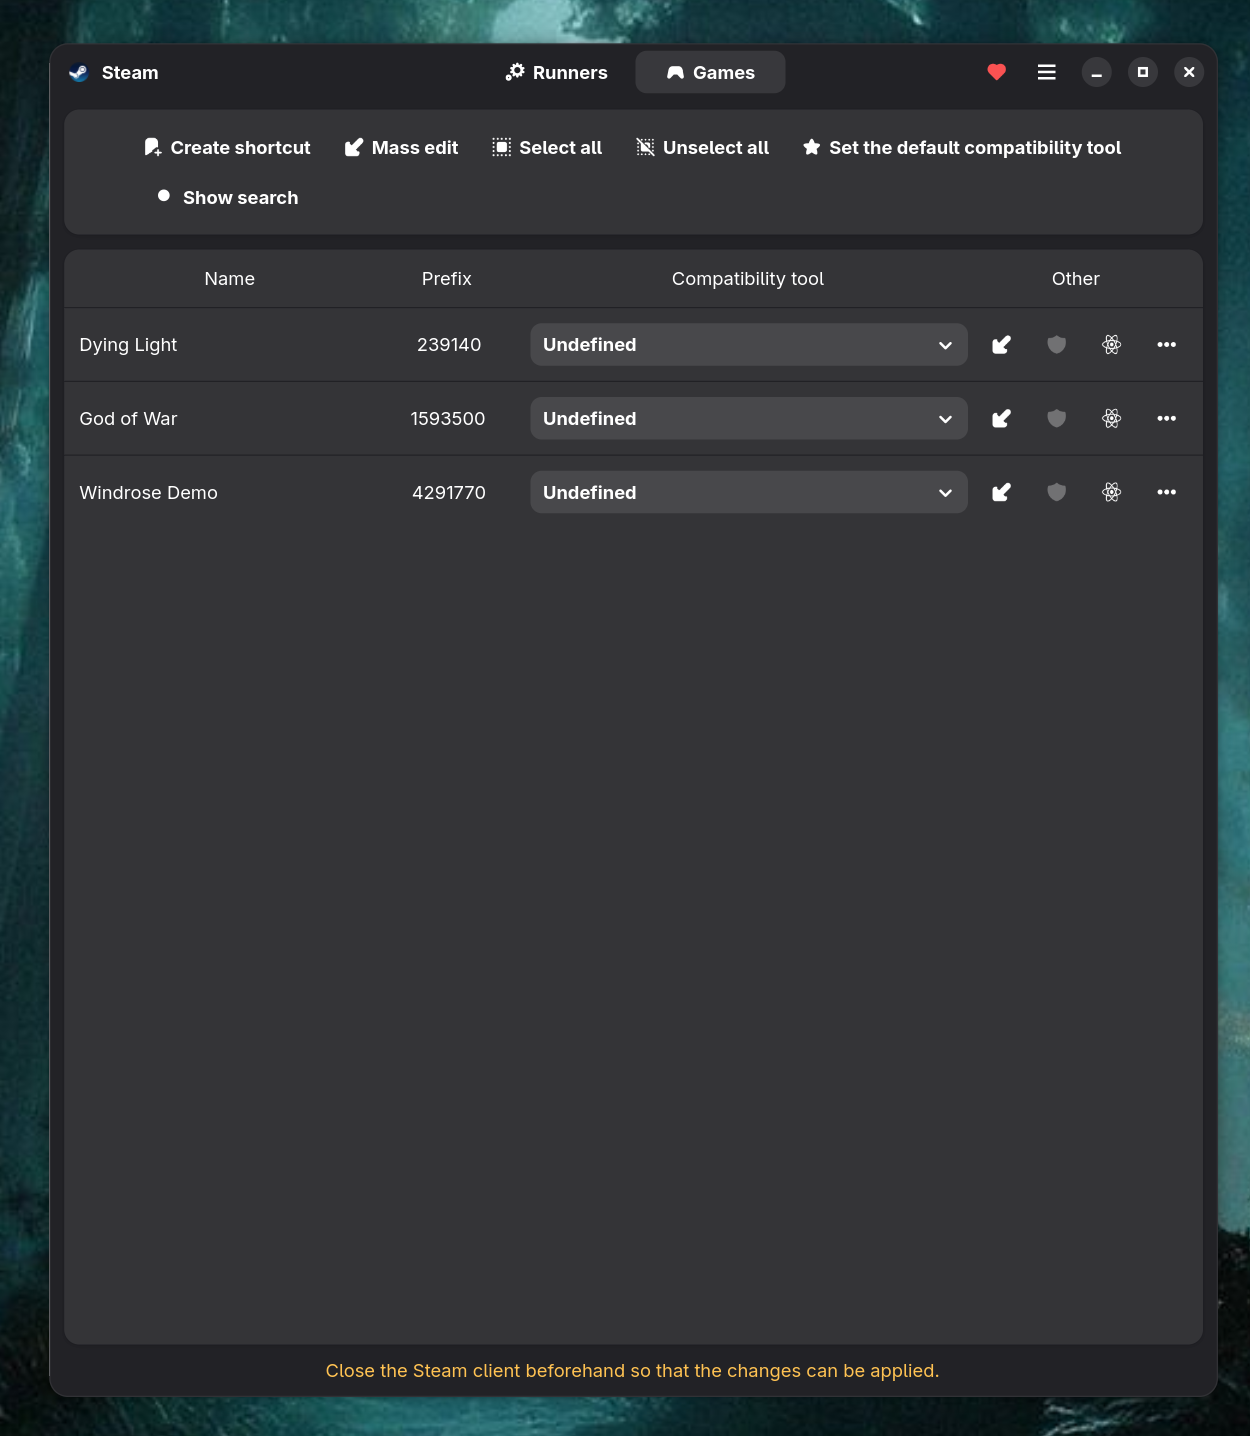Click Create shortcut button
1250x1436 pixels.
[x=227, y=148]
